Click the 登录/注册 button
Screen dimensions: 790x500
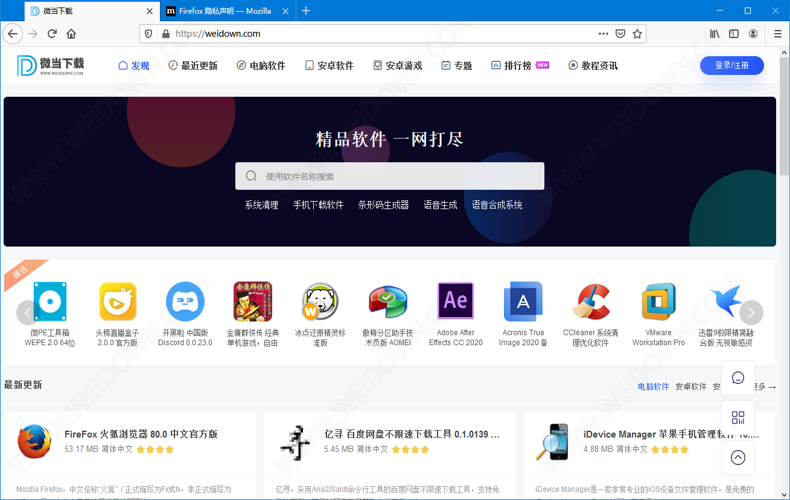[x=731, y=66]
